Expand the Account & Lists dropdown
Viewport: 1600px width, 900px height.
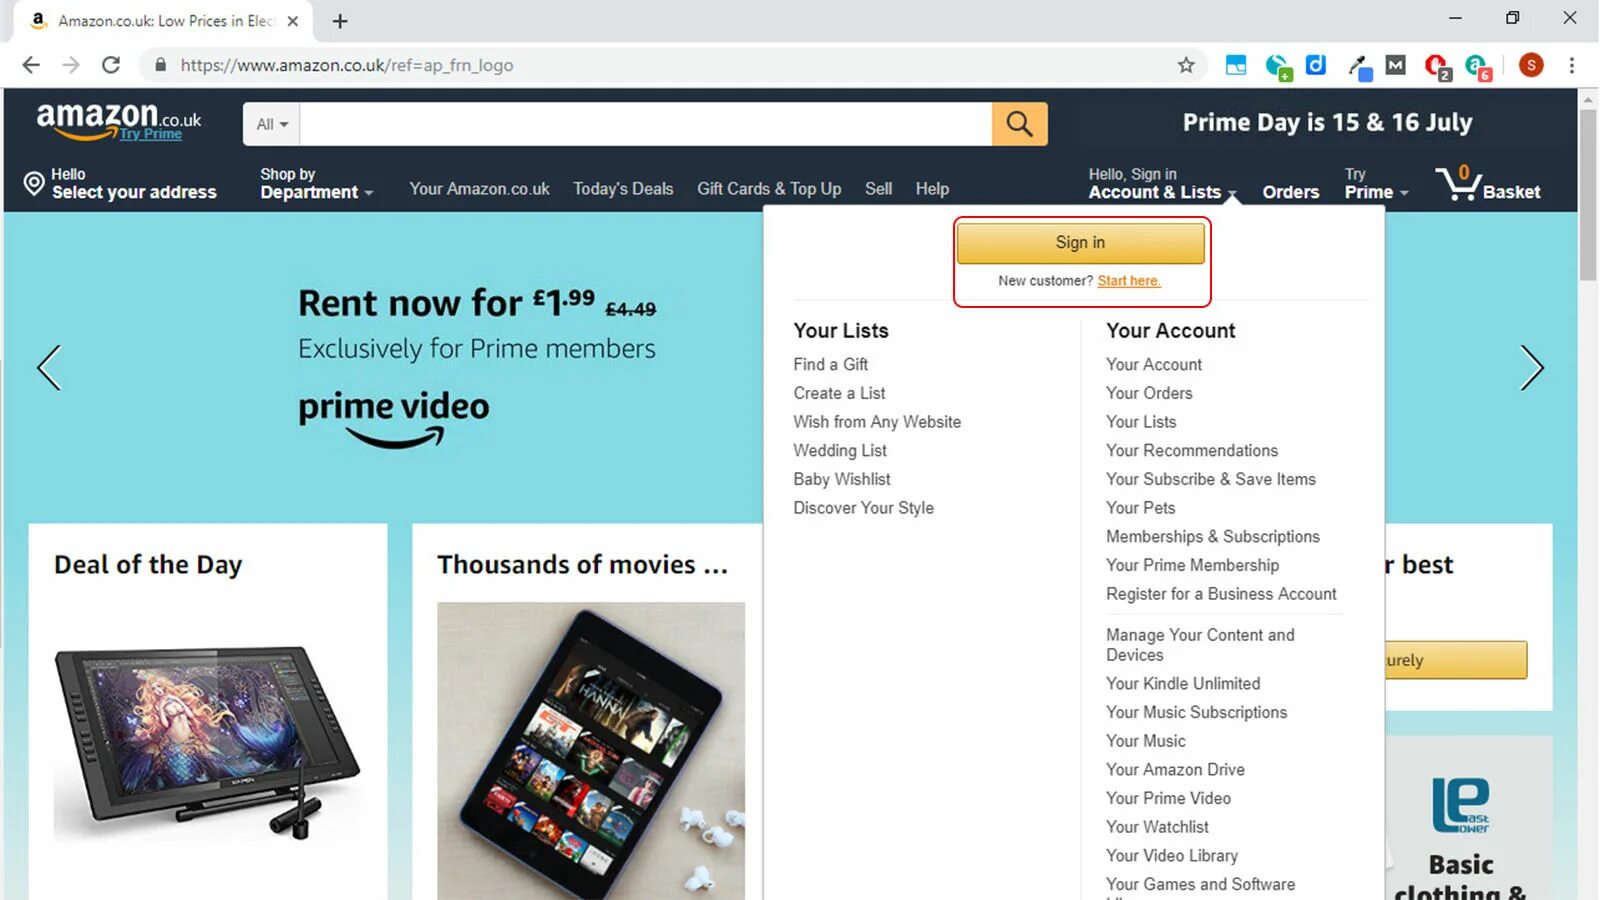coord(1162,183)
